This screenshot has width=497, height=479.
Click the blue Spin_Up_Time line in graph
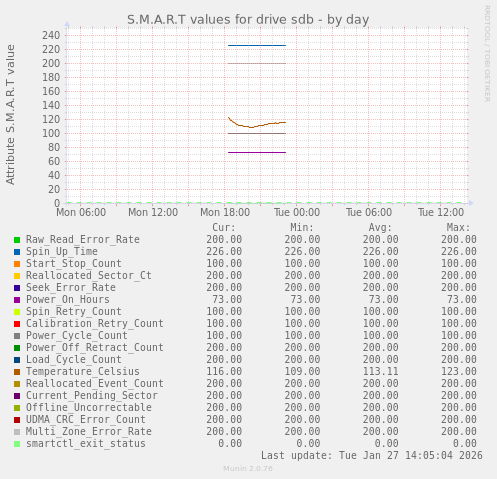(257, 45)
